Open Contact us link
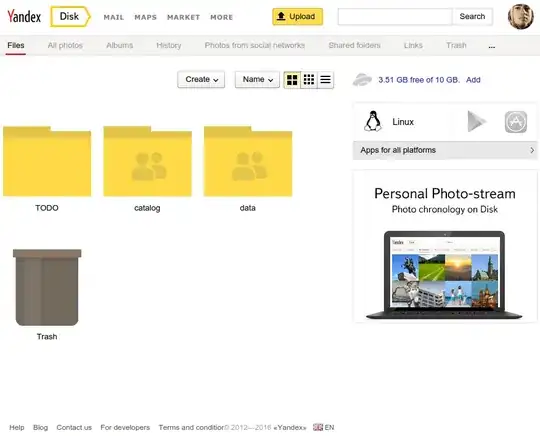This screenshot has height=436, width=540. pyautogui.click(x=74, y=427)
